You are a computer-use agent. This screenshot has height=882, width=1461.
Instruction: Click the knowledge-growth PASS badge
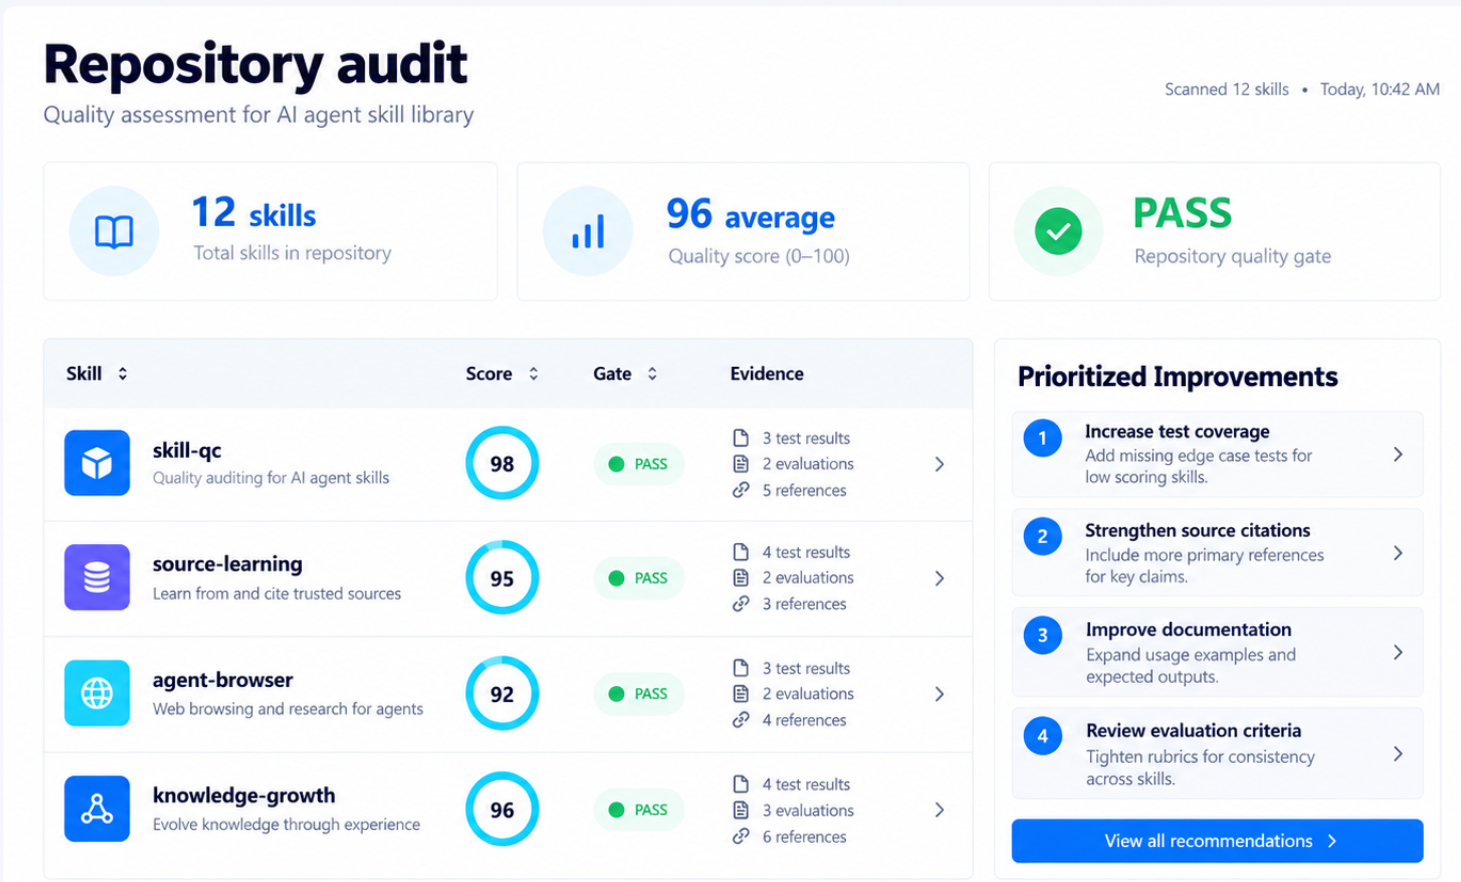638,810
